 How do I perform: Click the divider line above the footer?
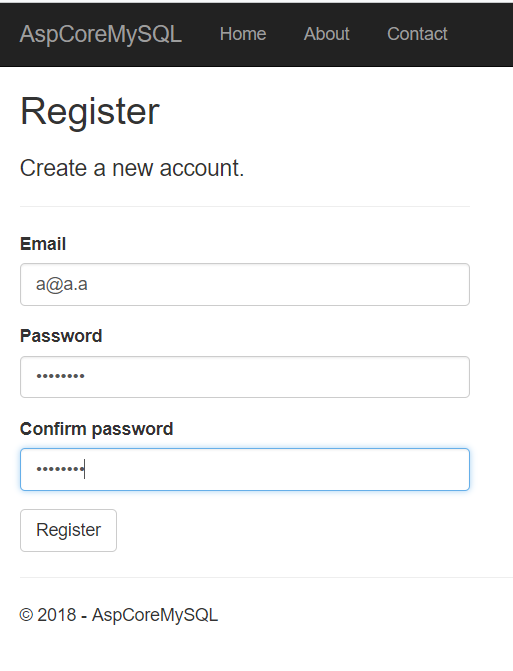(266, 577)
